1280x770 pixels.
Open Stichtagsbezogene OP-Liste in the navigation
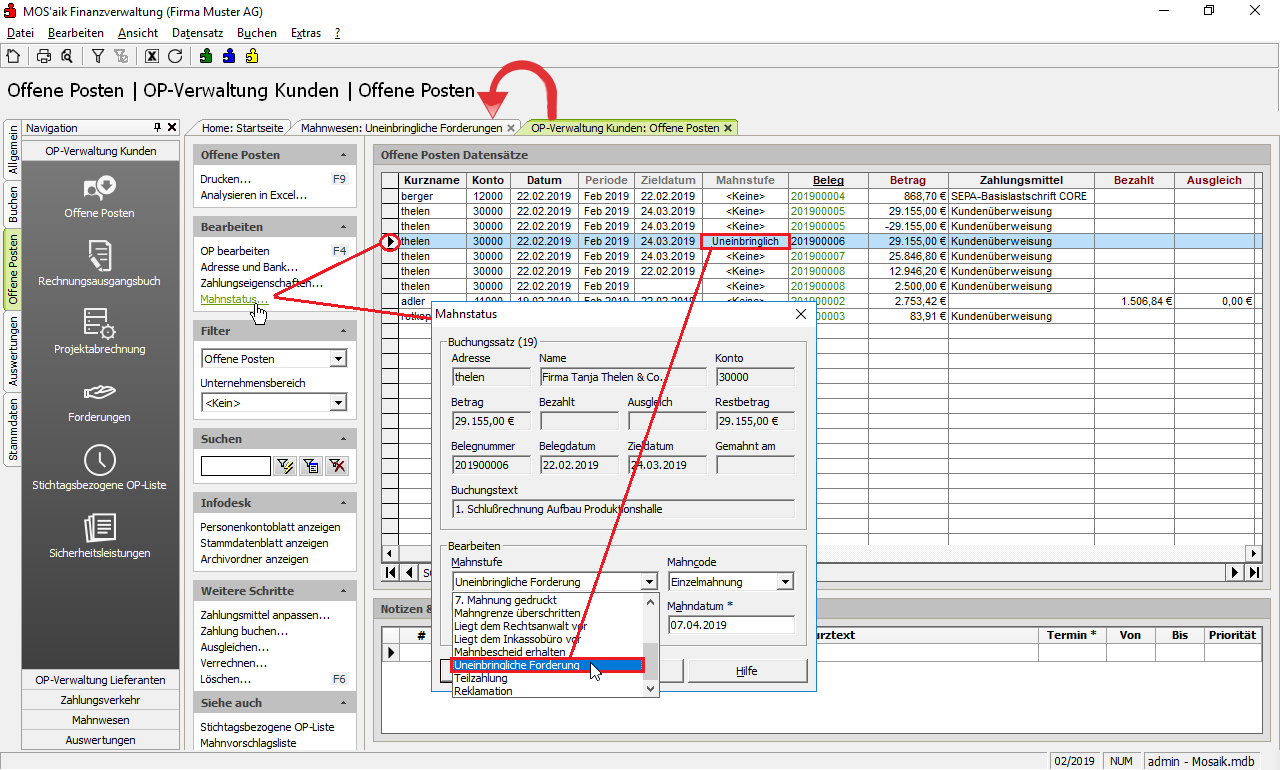pos(99,468)
